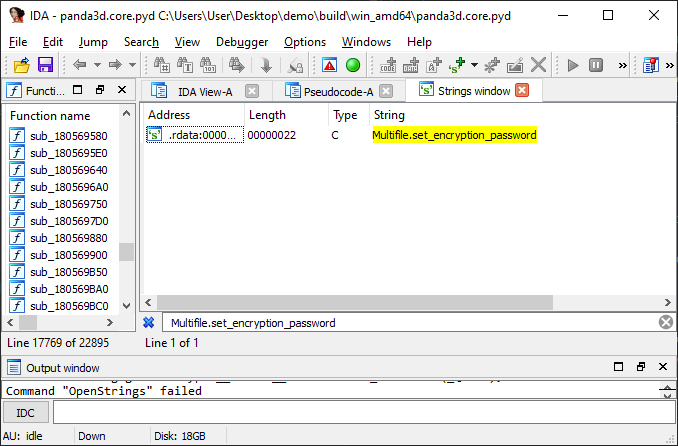Image resolution: width=678 pixels, height=446 pixels.
Task: Open back-navigation history dropdown arrow
Action: (98, 65)
